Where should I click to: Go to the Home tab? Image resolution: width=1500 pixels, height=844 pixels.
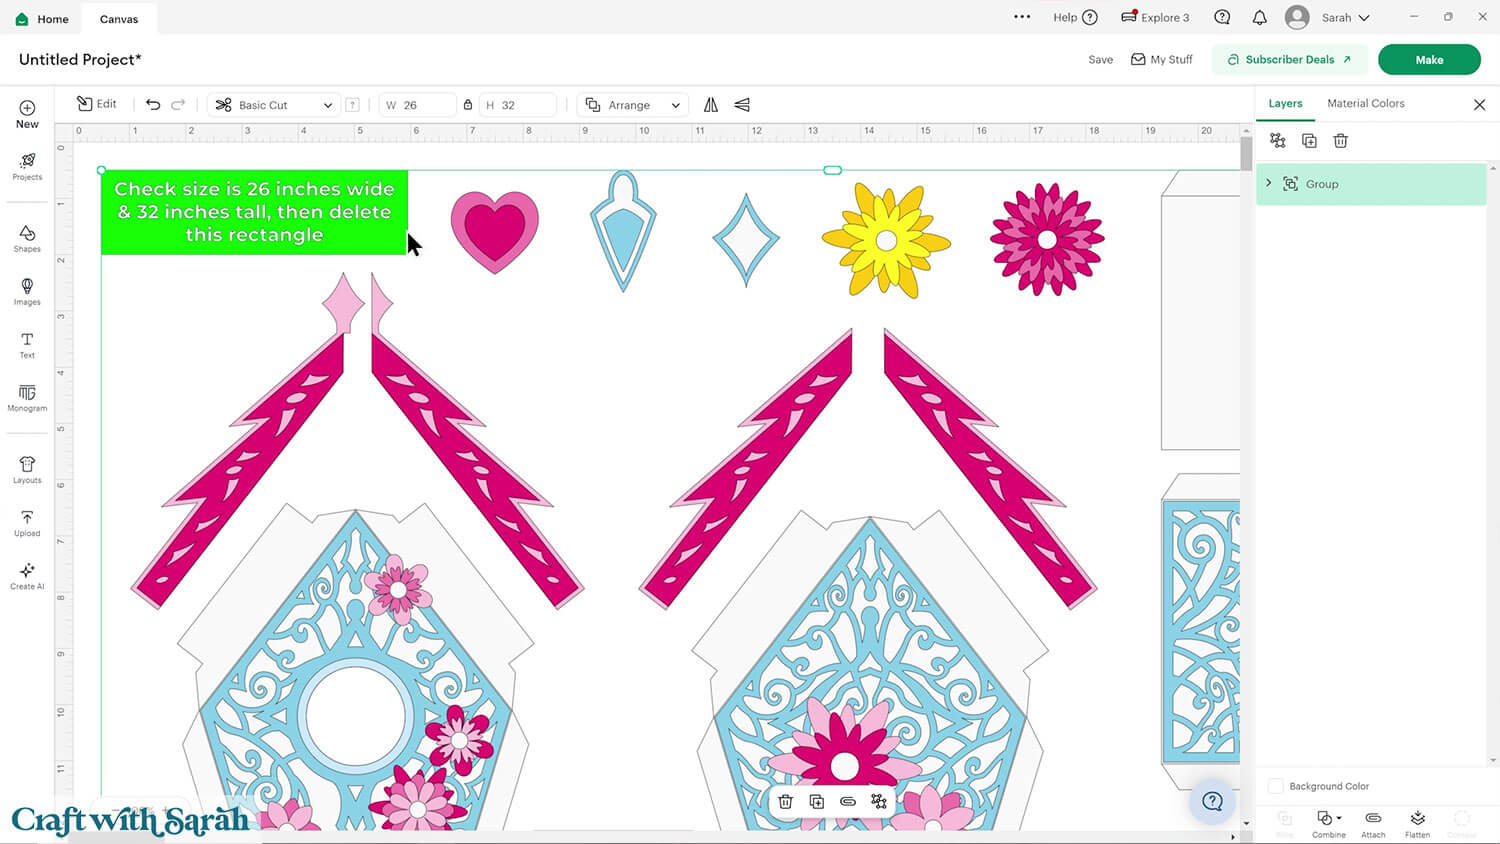coord(42,19)
